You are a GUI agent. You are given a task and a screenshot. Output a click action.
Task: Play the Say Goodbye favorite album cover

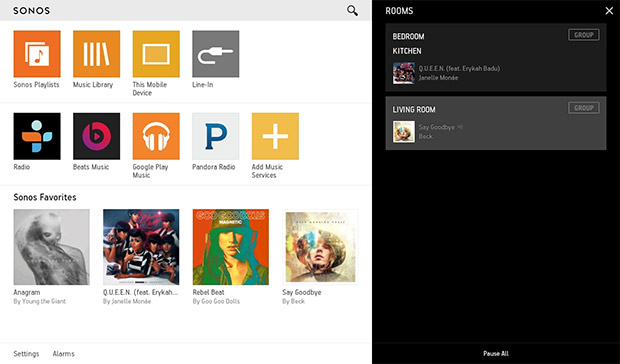(320, 247)
